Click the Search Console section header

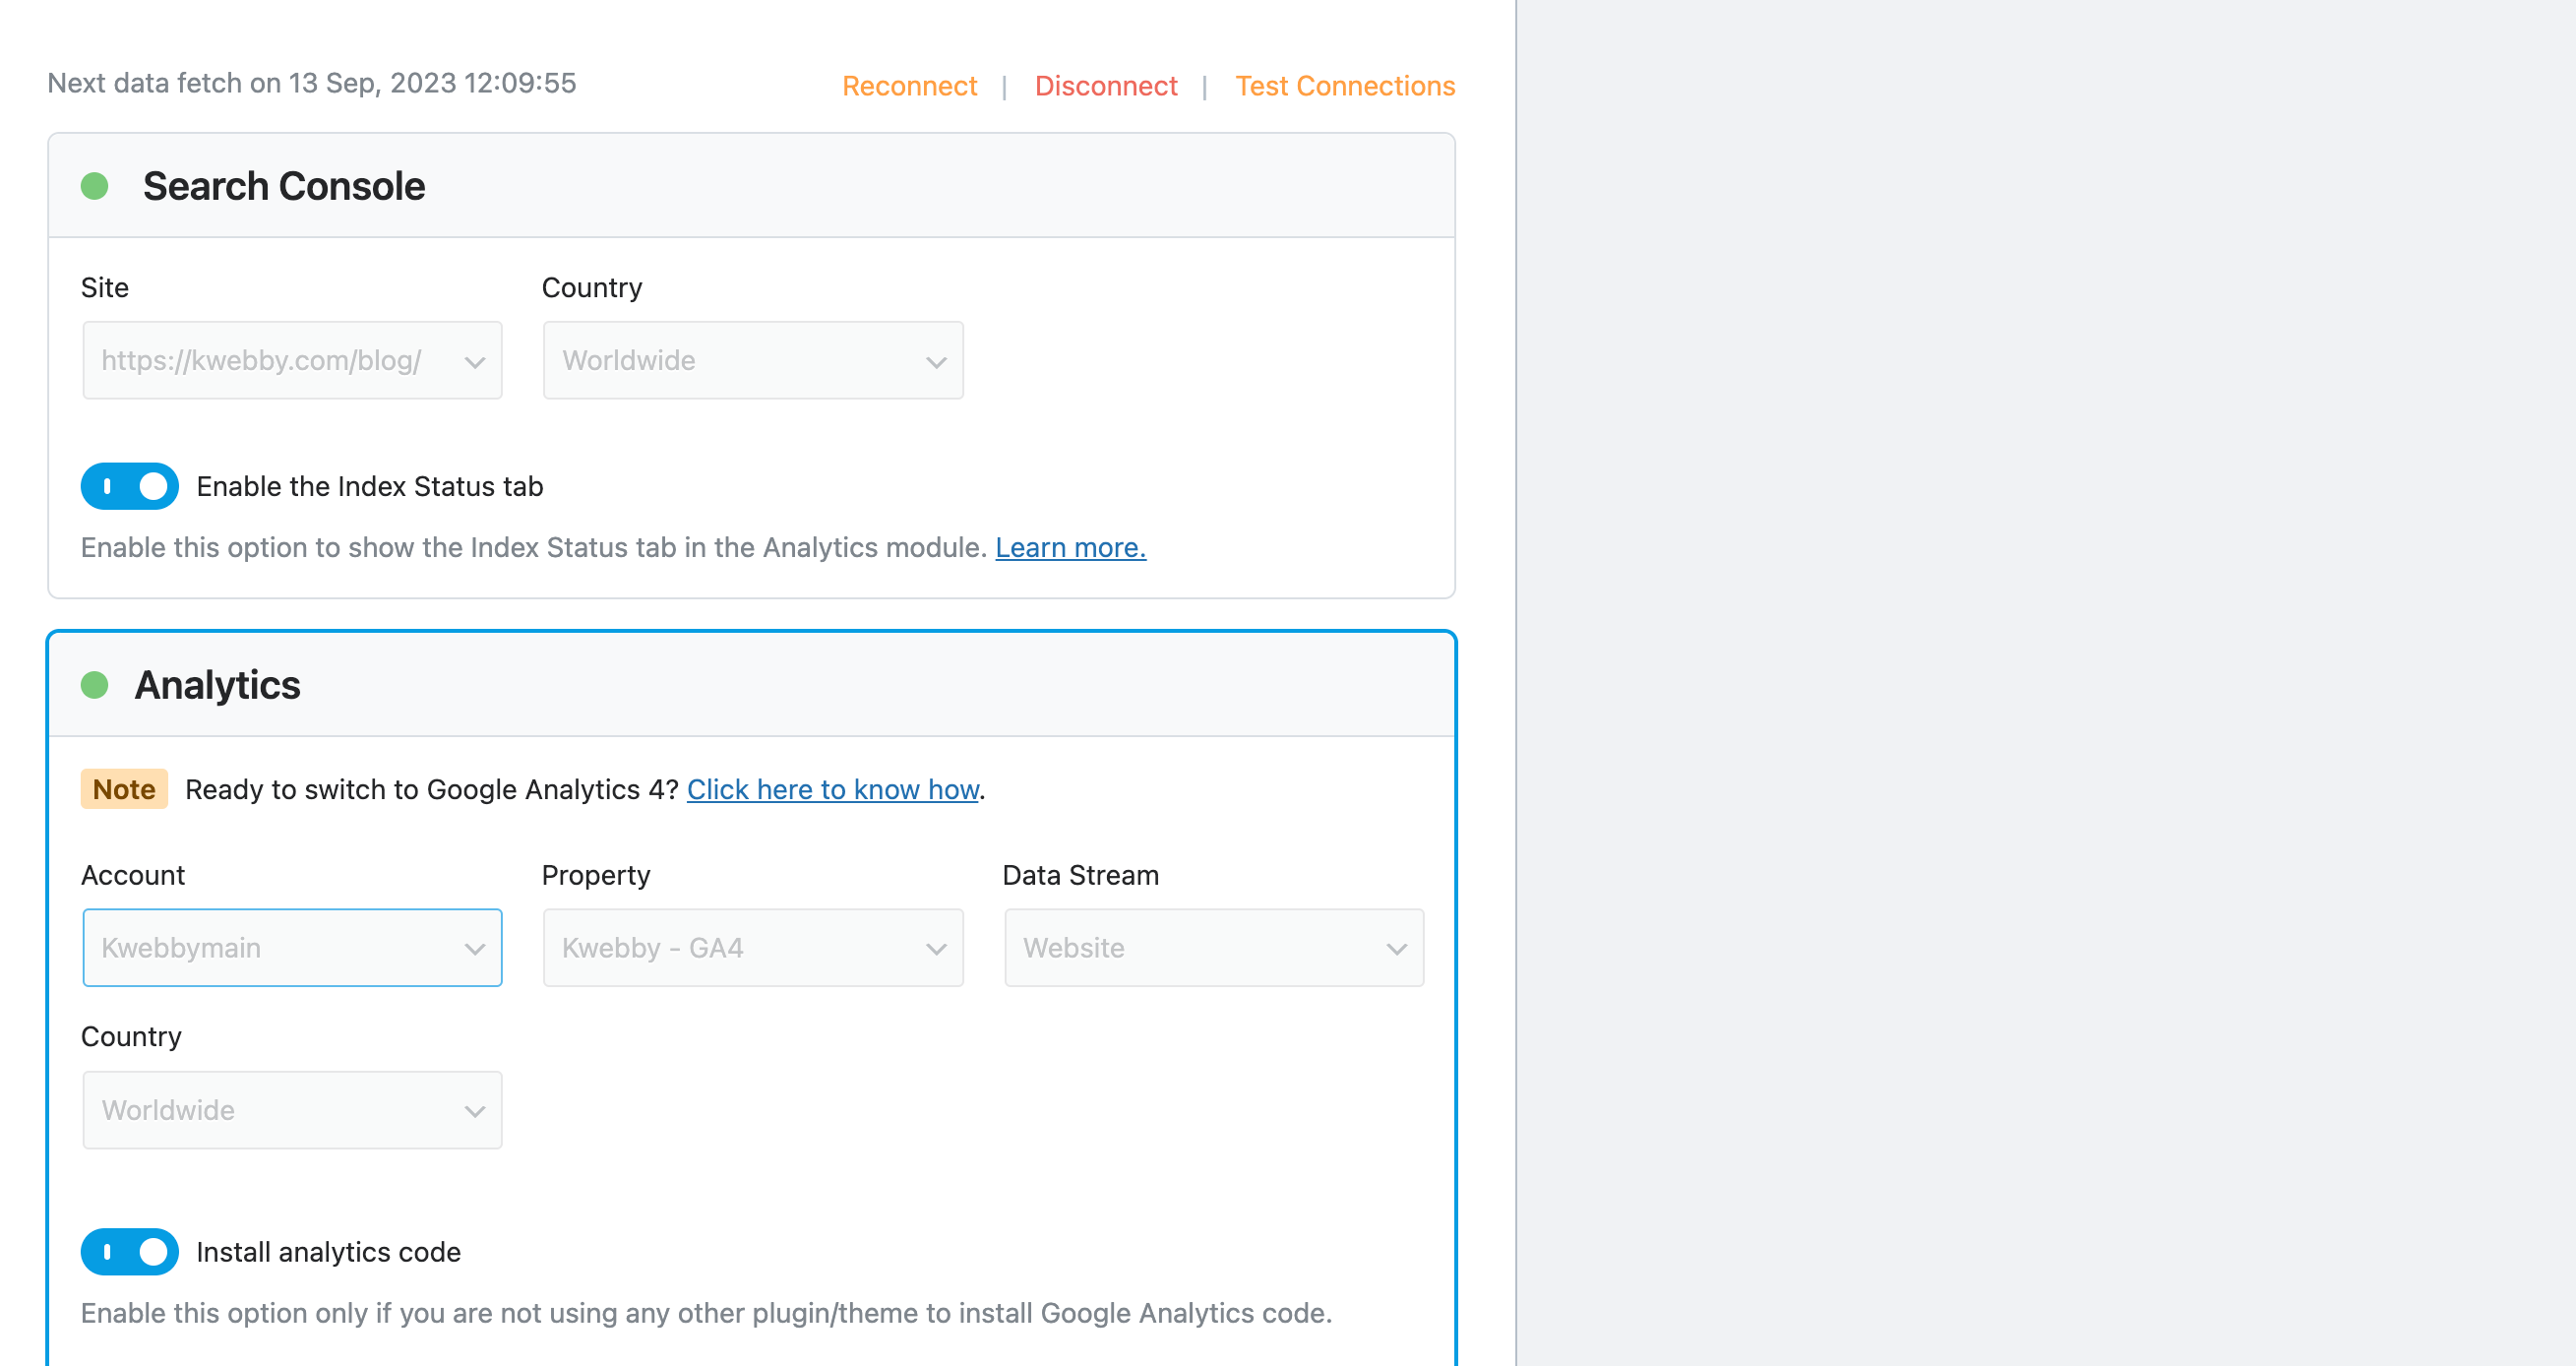pos(751,186)
